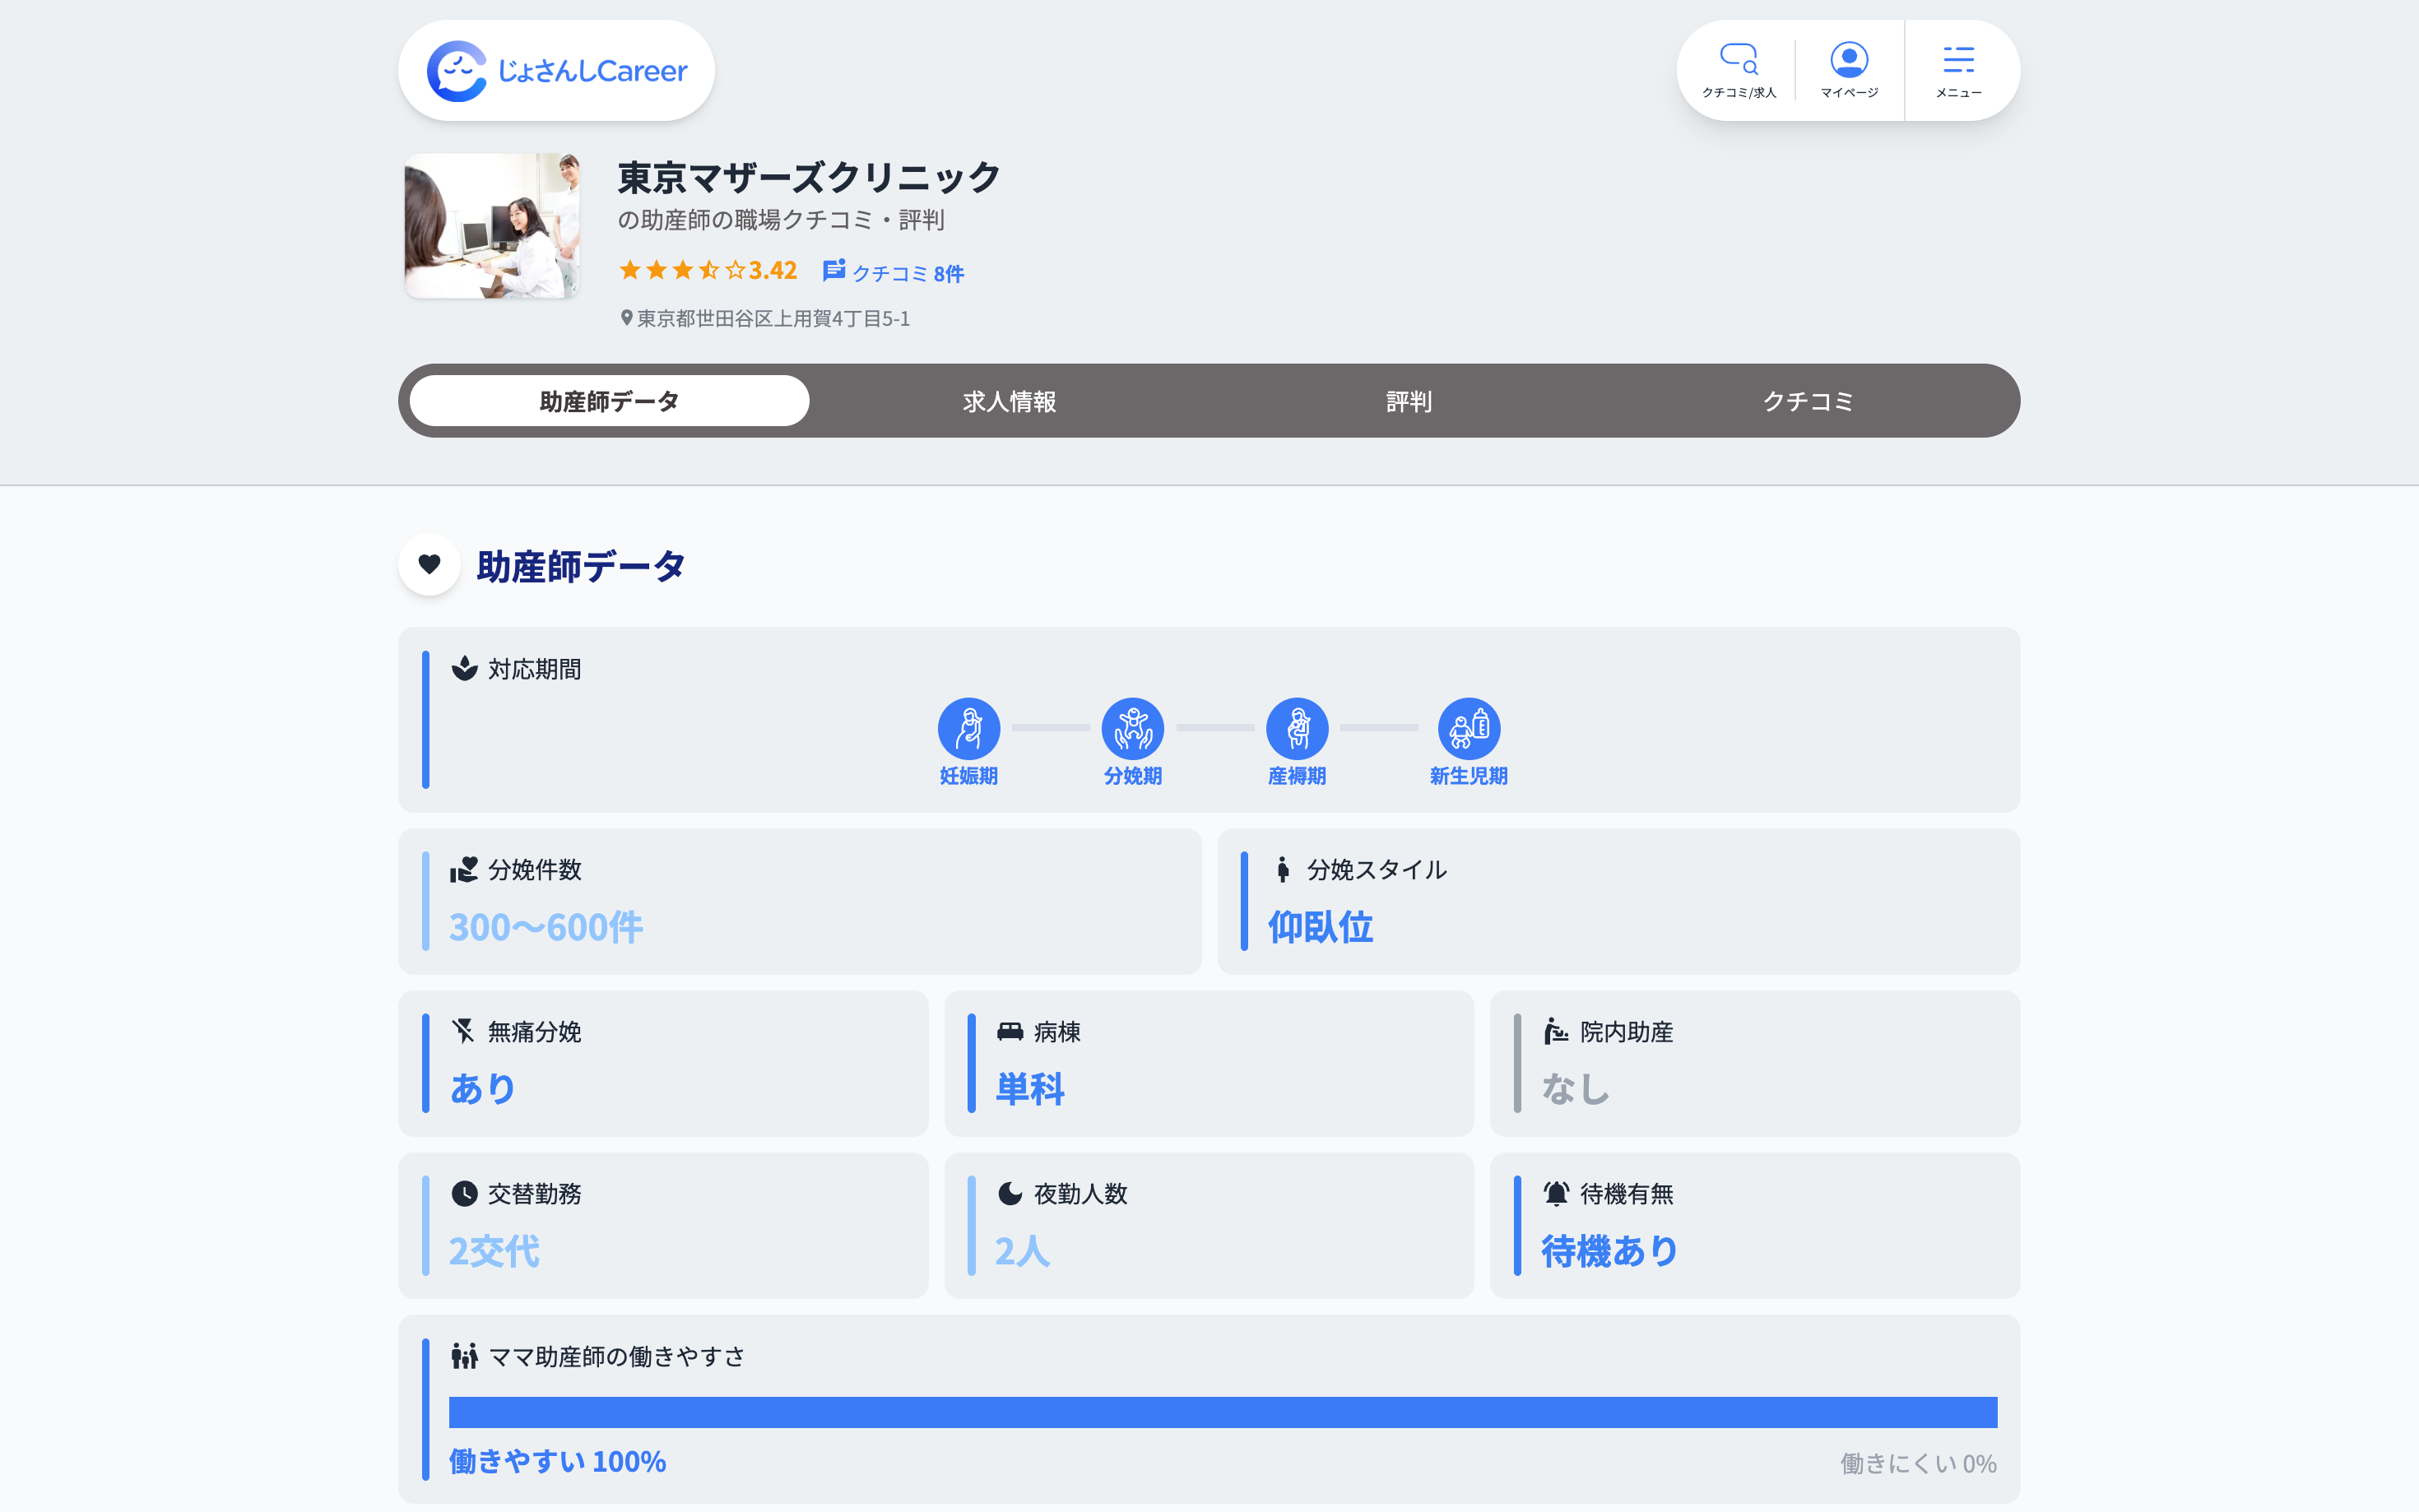This screenshot has width=2419, height=1512.
Task: Click the の助産師の職場クチコミ・評判 subtitle
Action: click(x=781, y=220)
